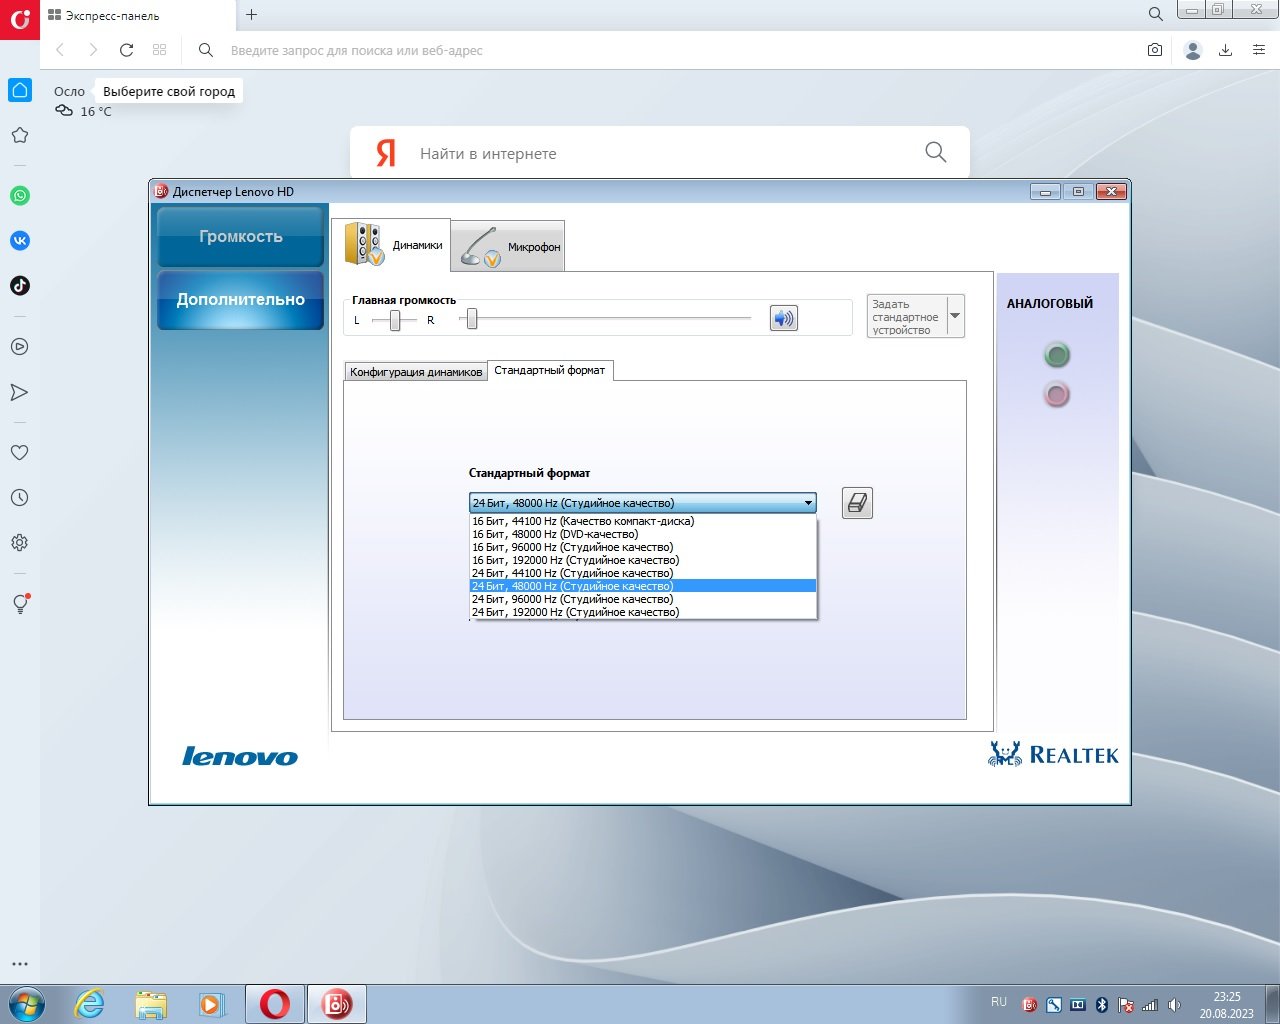Launch WhatsApp from the Opera sidebar
Viewport: 1280px width, 1024px height.
tap(20, 196)
